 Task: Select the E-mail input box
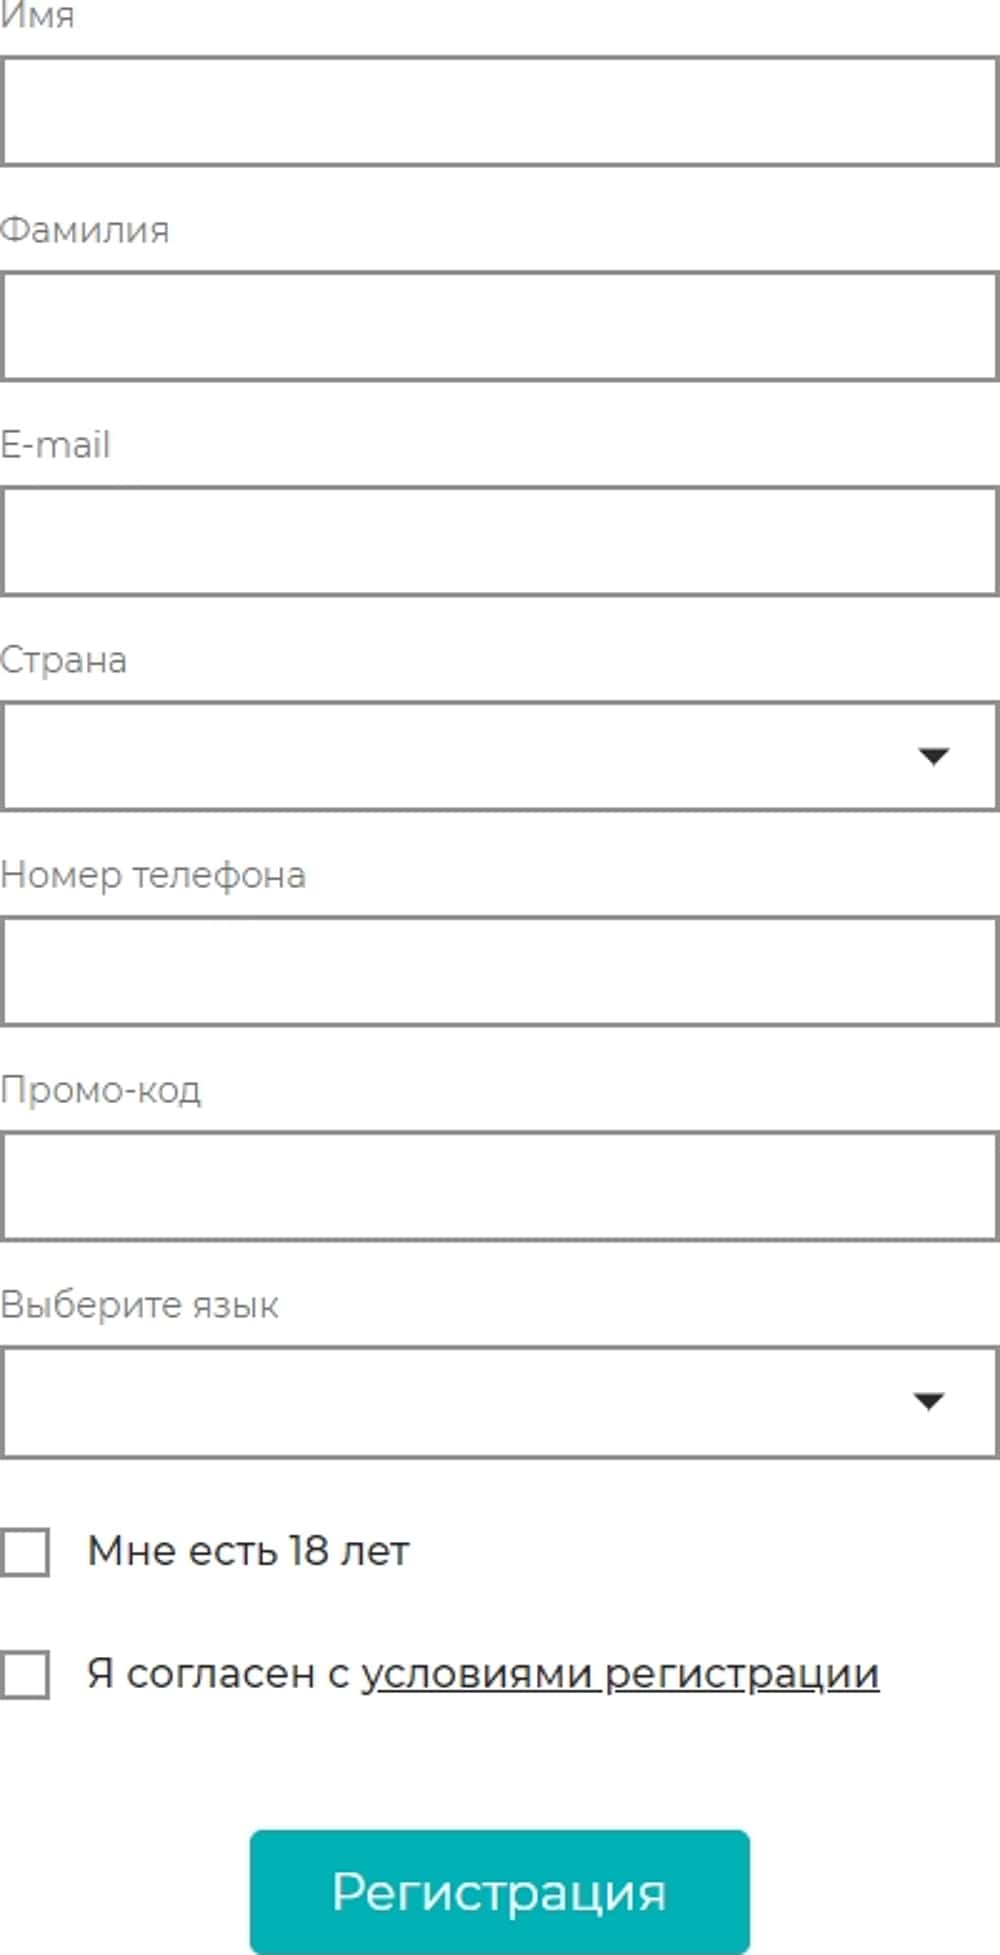click(x=500, y=541)
